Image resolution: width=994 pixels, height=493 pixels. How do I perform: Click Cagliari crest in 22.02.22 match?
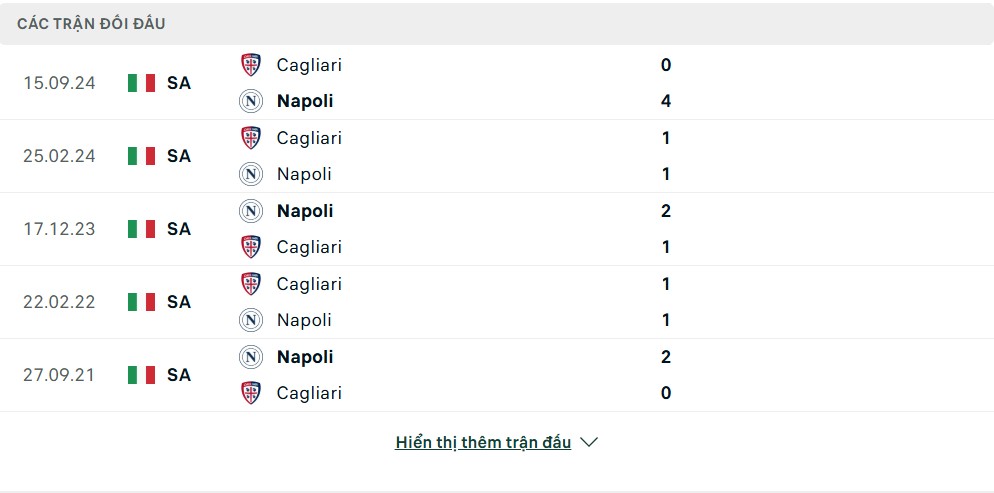pos(251,283)
